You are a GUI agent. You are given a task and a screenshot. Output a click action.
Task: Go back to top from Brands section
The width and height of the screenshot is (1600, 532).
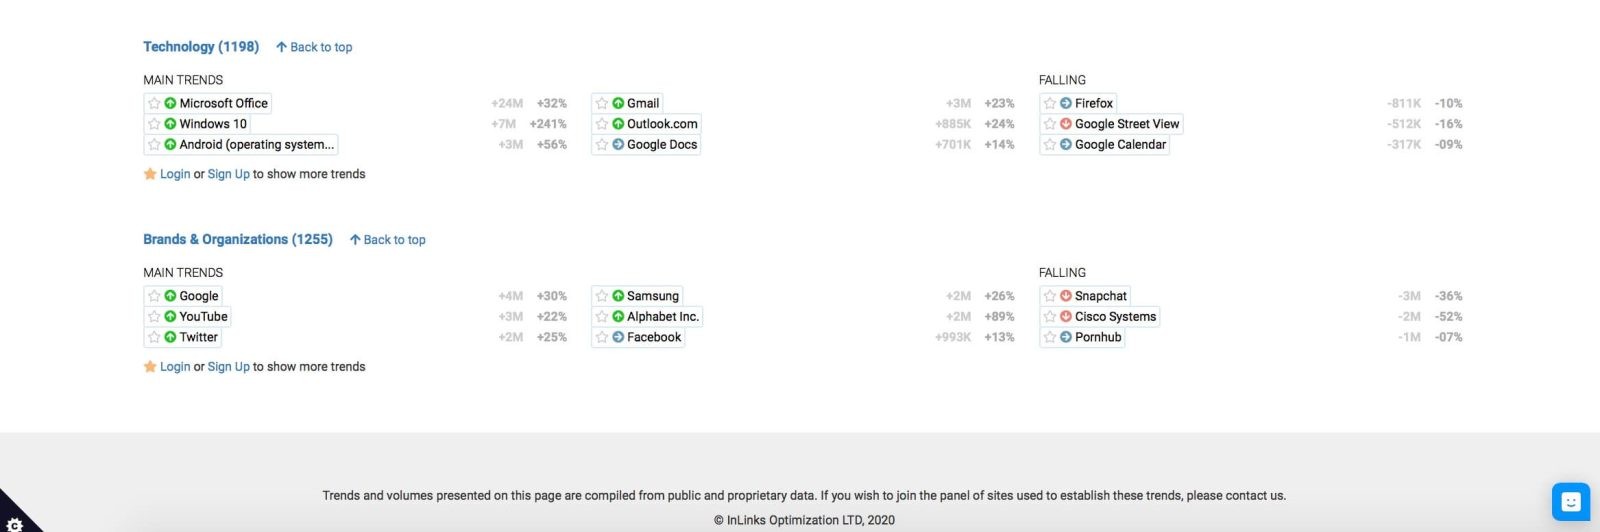click(387, 240)
